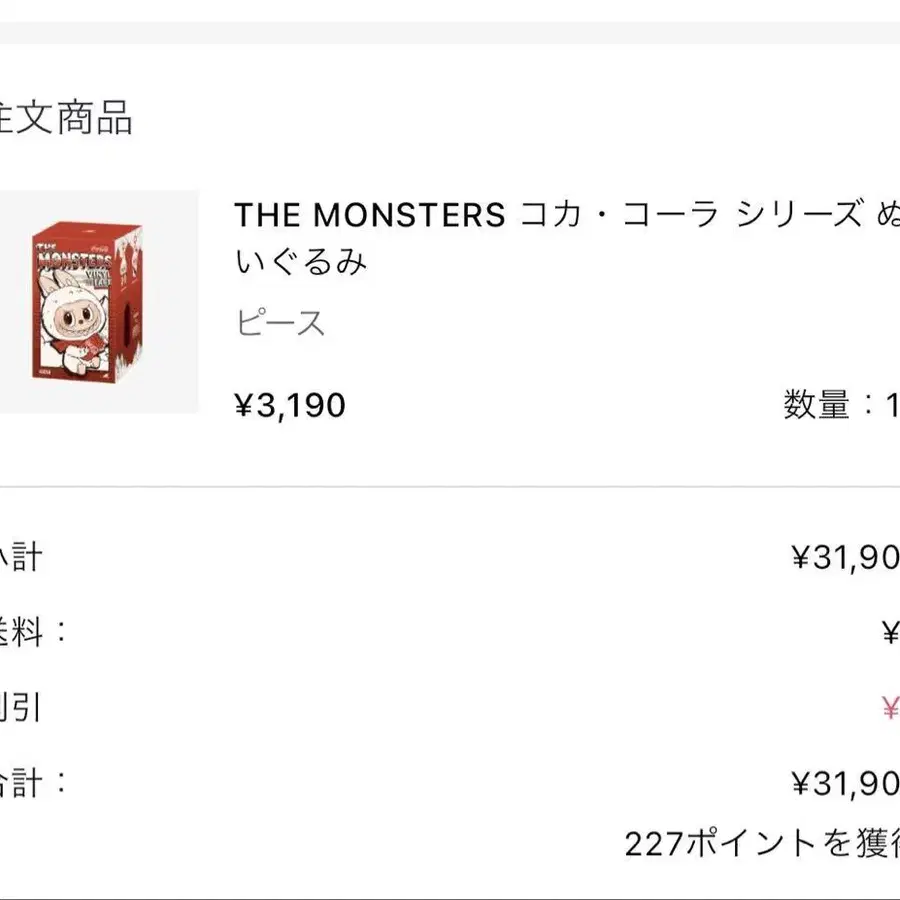Tap the divider line below the product
Screen dimensions: 900x900
[x=450, y=487]
